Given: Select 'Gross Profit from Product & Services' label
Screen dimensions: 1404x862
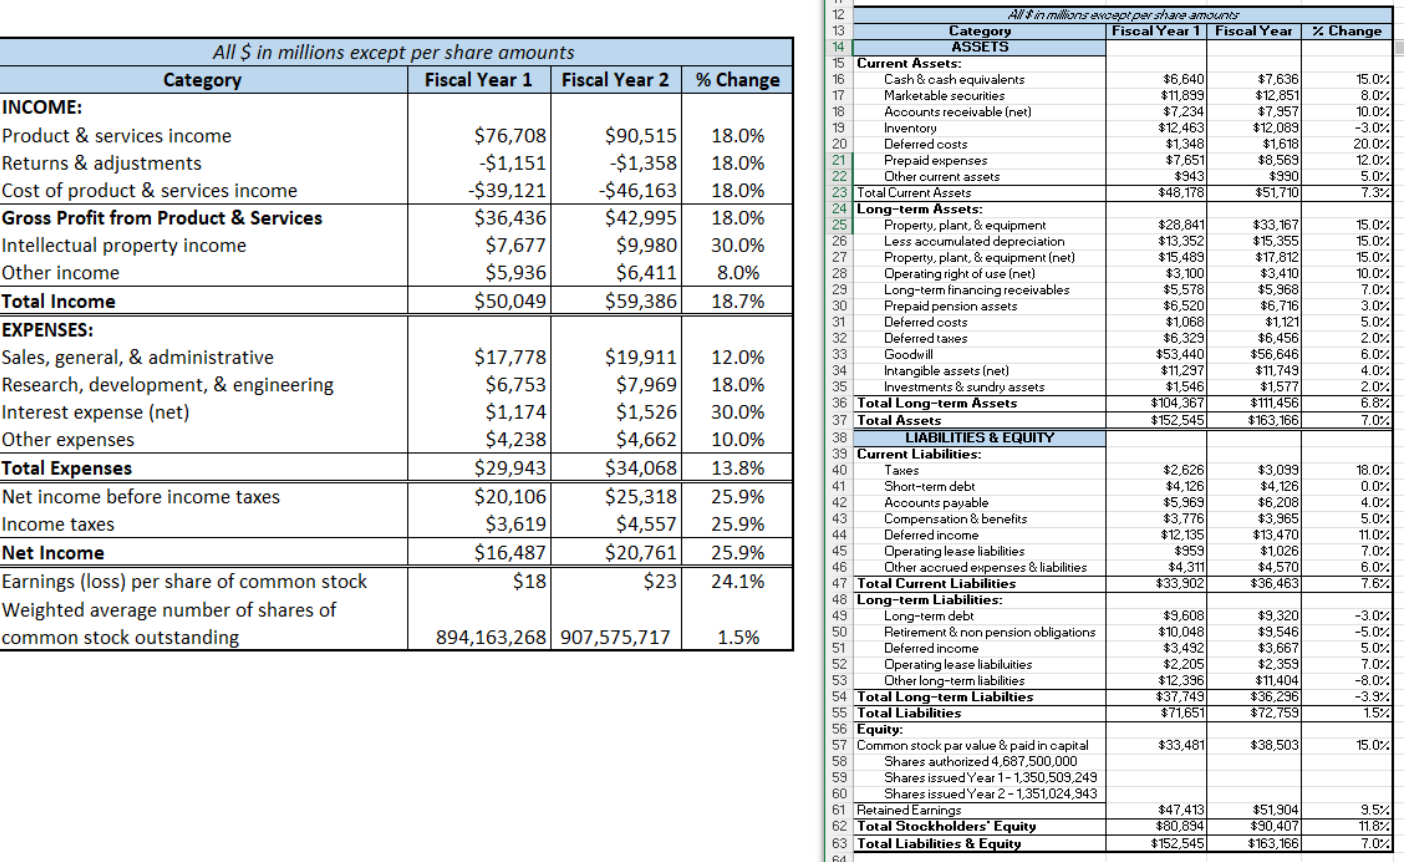Looking at the screenshot, I should 162,218.
